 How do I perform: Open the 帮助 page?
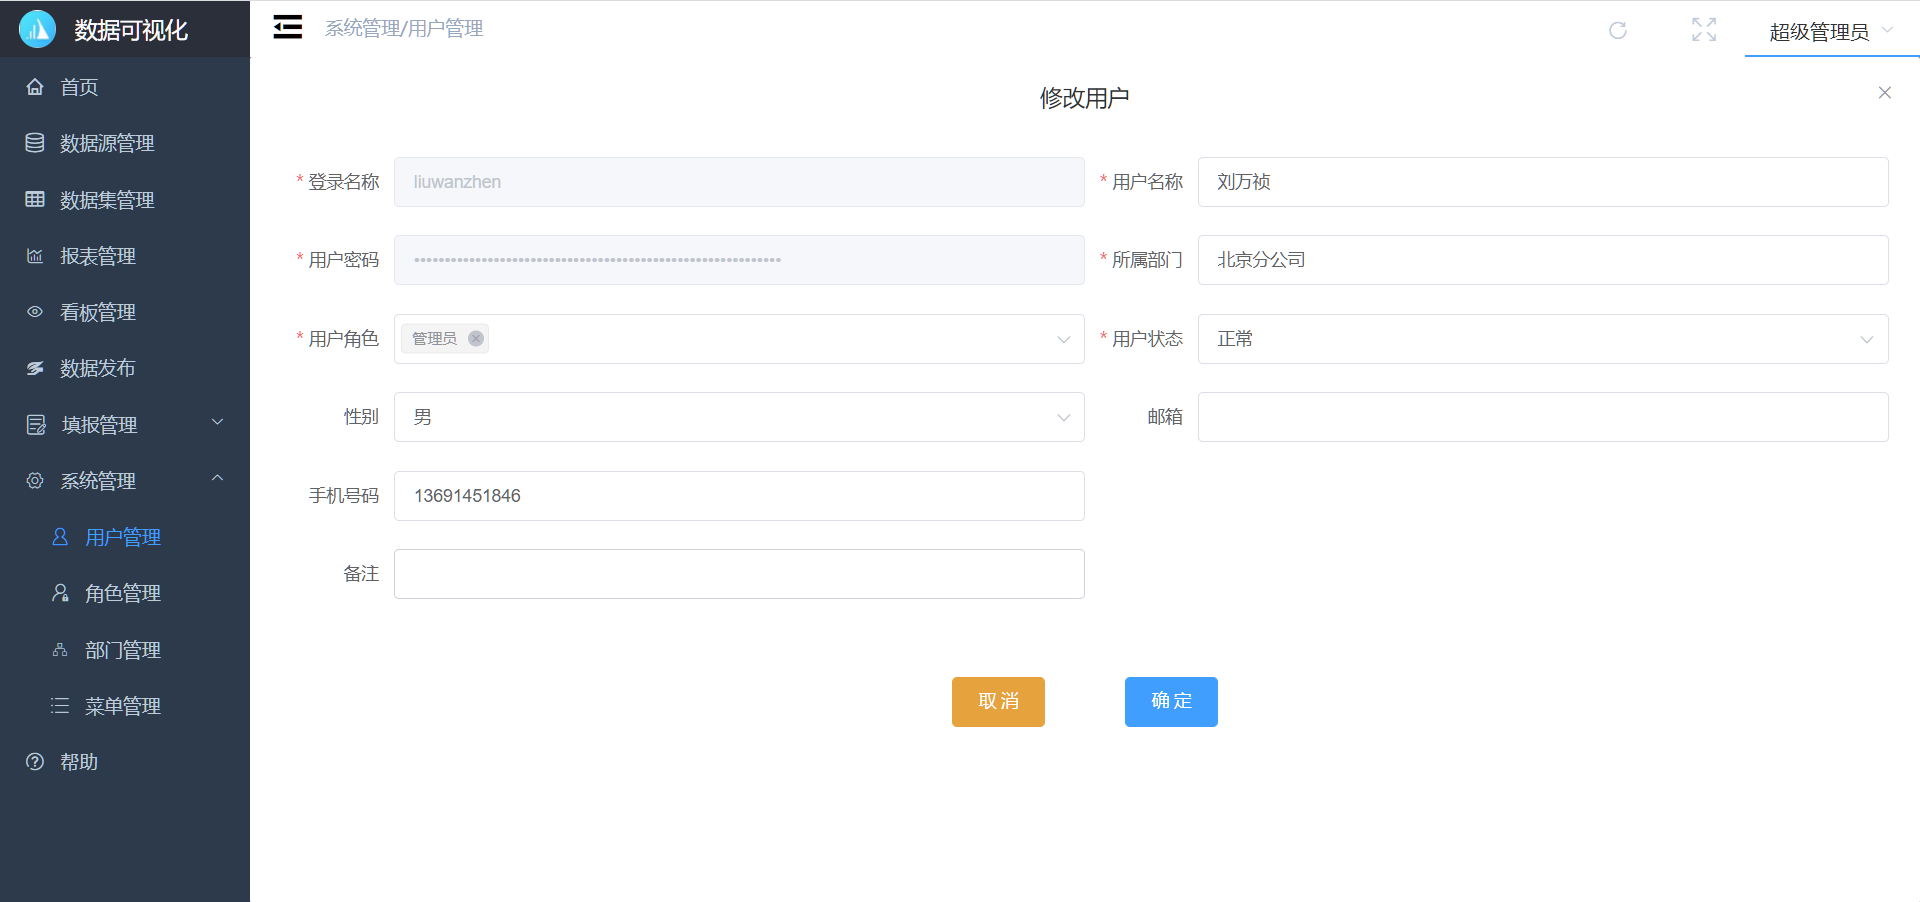coord(125,762)
